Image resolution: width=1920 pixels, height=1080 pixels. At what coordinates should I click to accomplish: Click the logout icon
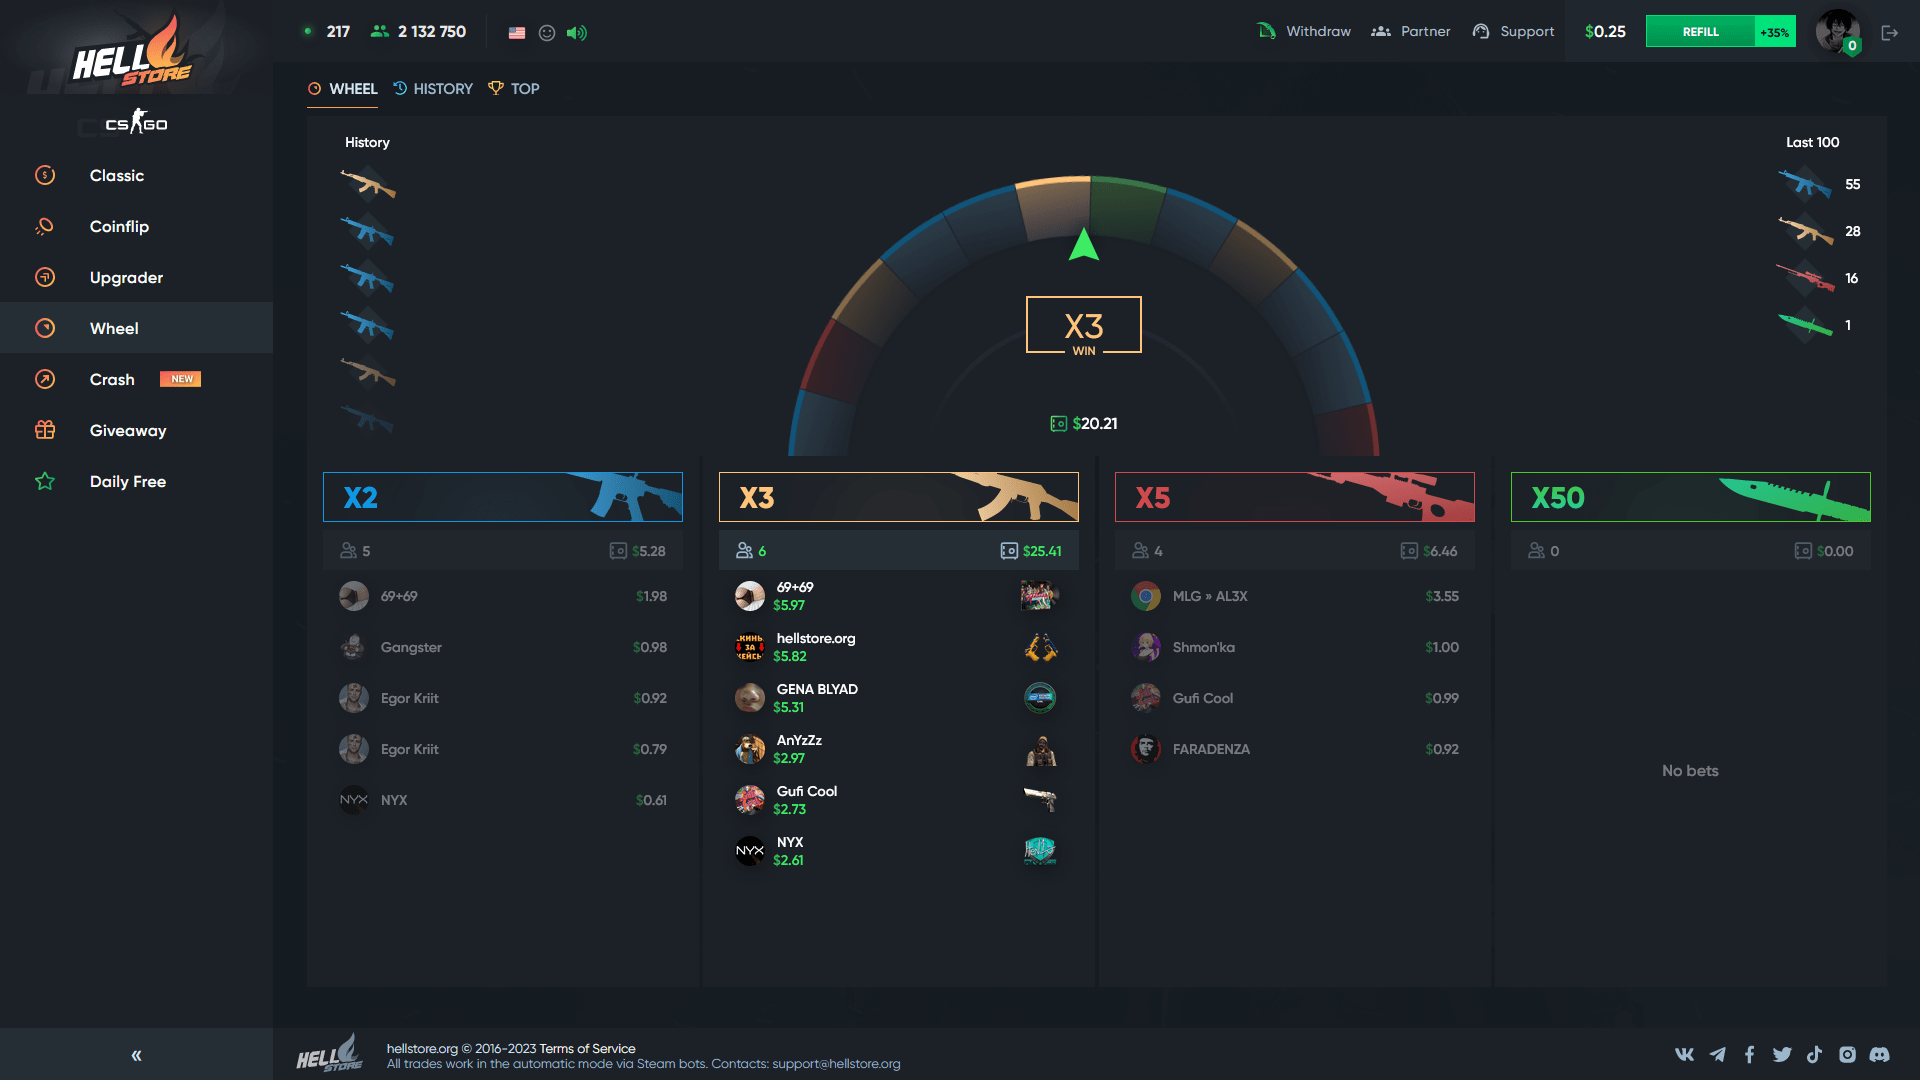(1889, 33)
